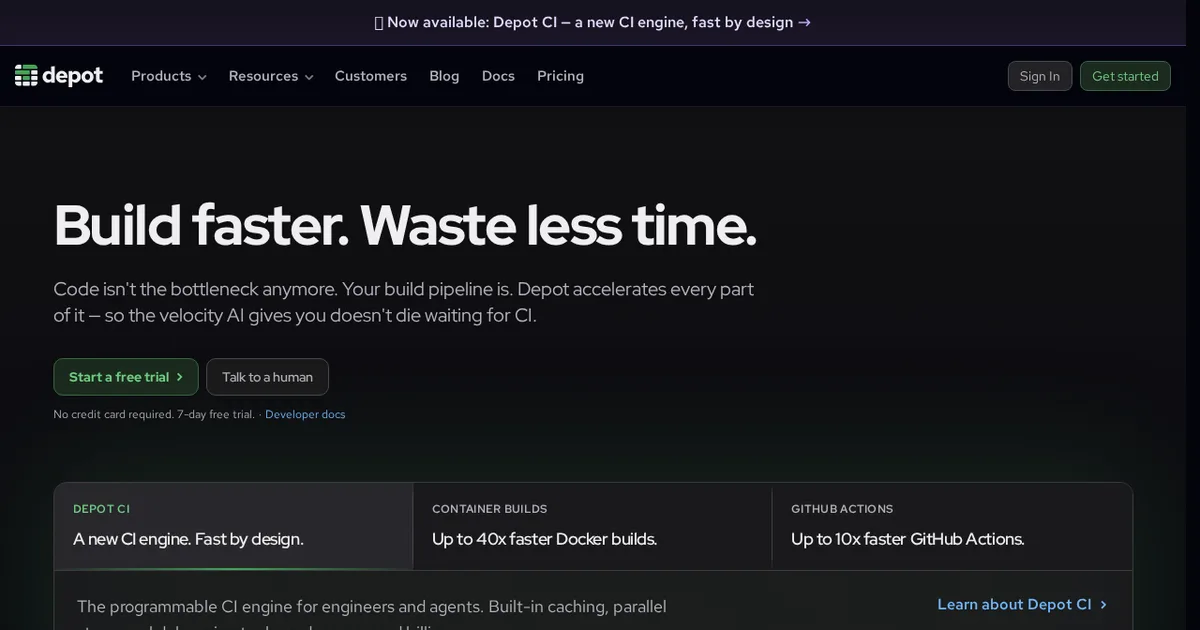This screenshot has width=1200, height=630.
Task: Follow the Learn about Depot CI link
Action: (x=1022, y=604)
